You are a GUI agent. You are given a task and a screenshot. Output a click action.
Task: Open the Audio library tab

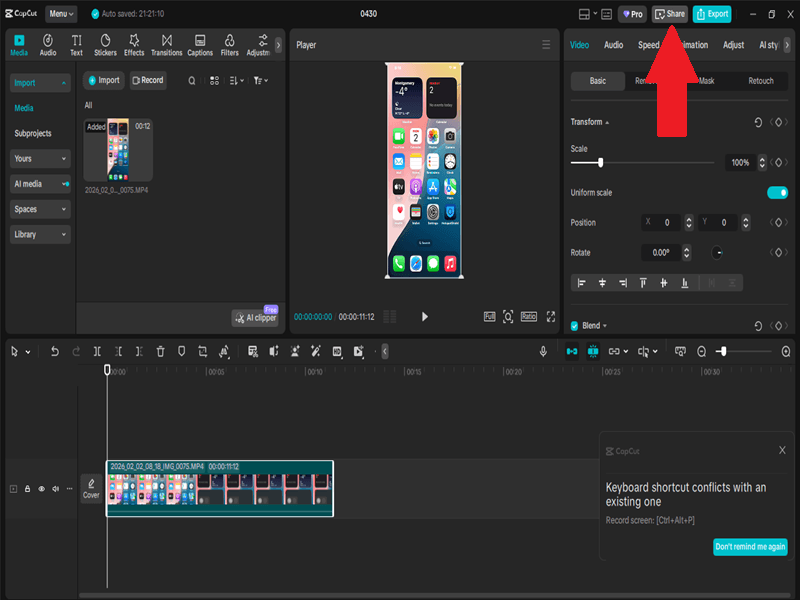point(48,45)
